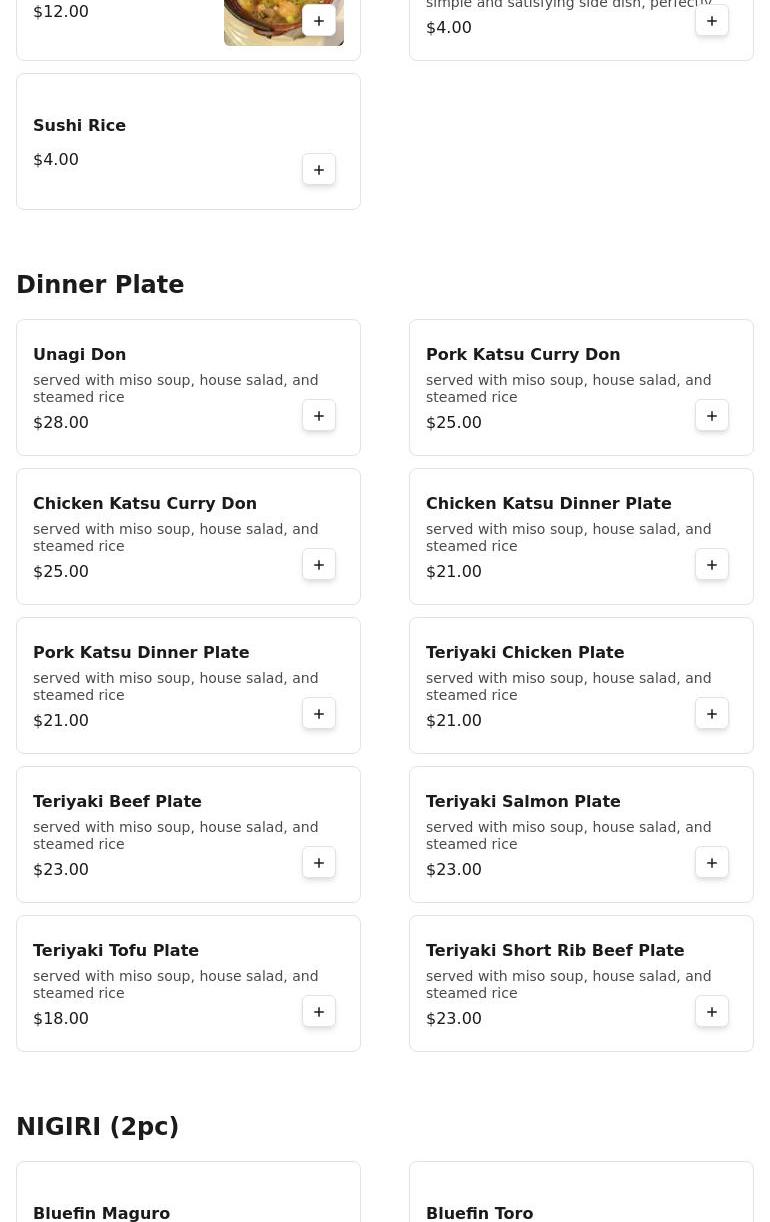The width and height of the screenshot is (770, 1222).
Task: Select the Bluefin Maguro nigiri card
Action: click(188, 1192)
